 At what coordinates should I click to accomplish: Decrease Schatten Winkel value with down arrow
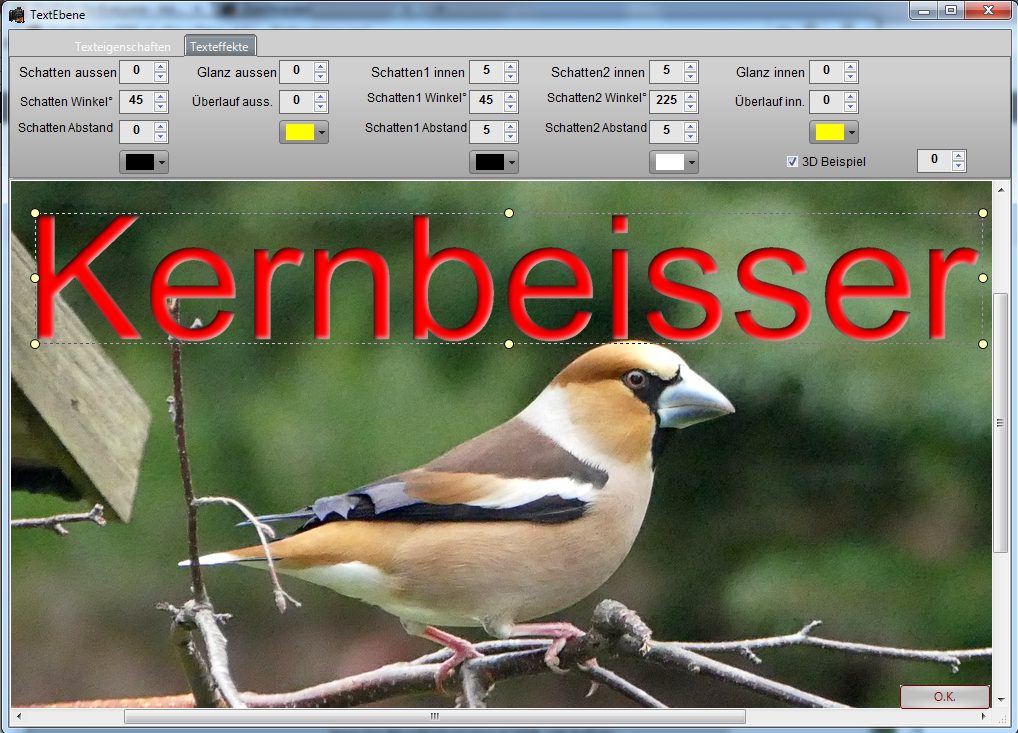pyautogui.click(x=161, y=107)
